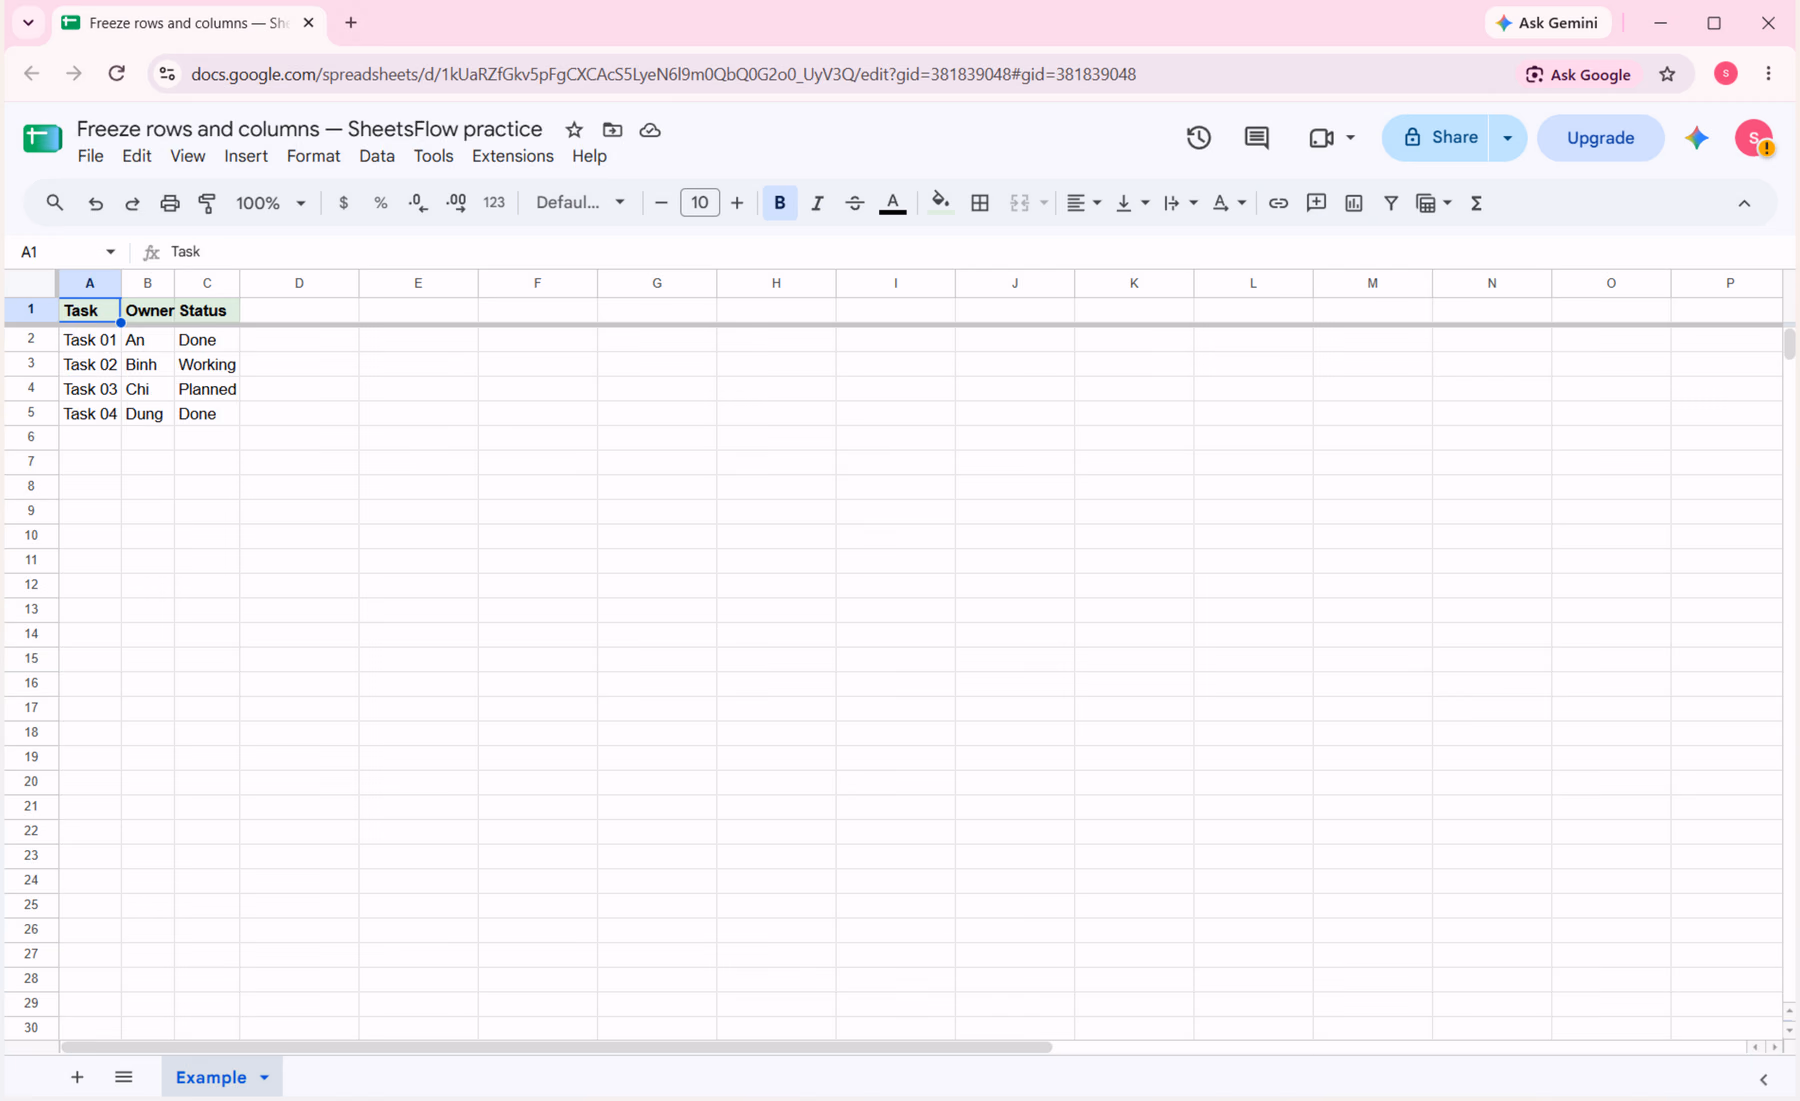
Task: Open the zoom 100% dropdown
Action: (270, 203)
